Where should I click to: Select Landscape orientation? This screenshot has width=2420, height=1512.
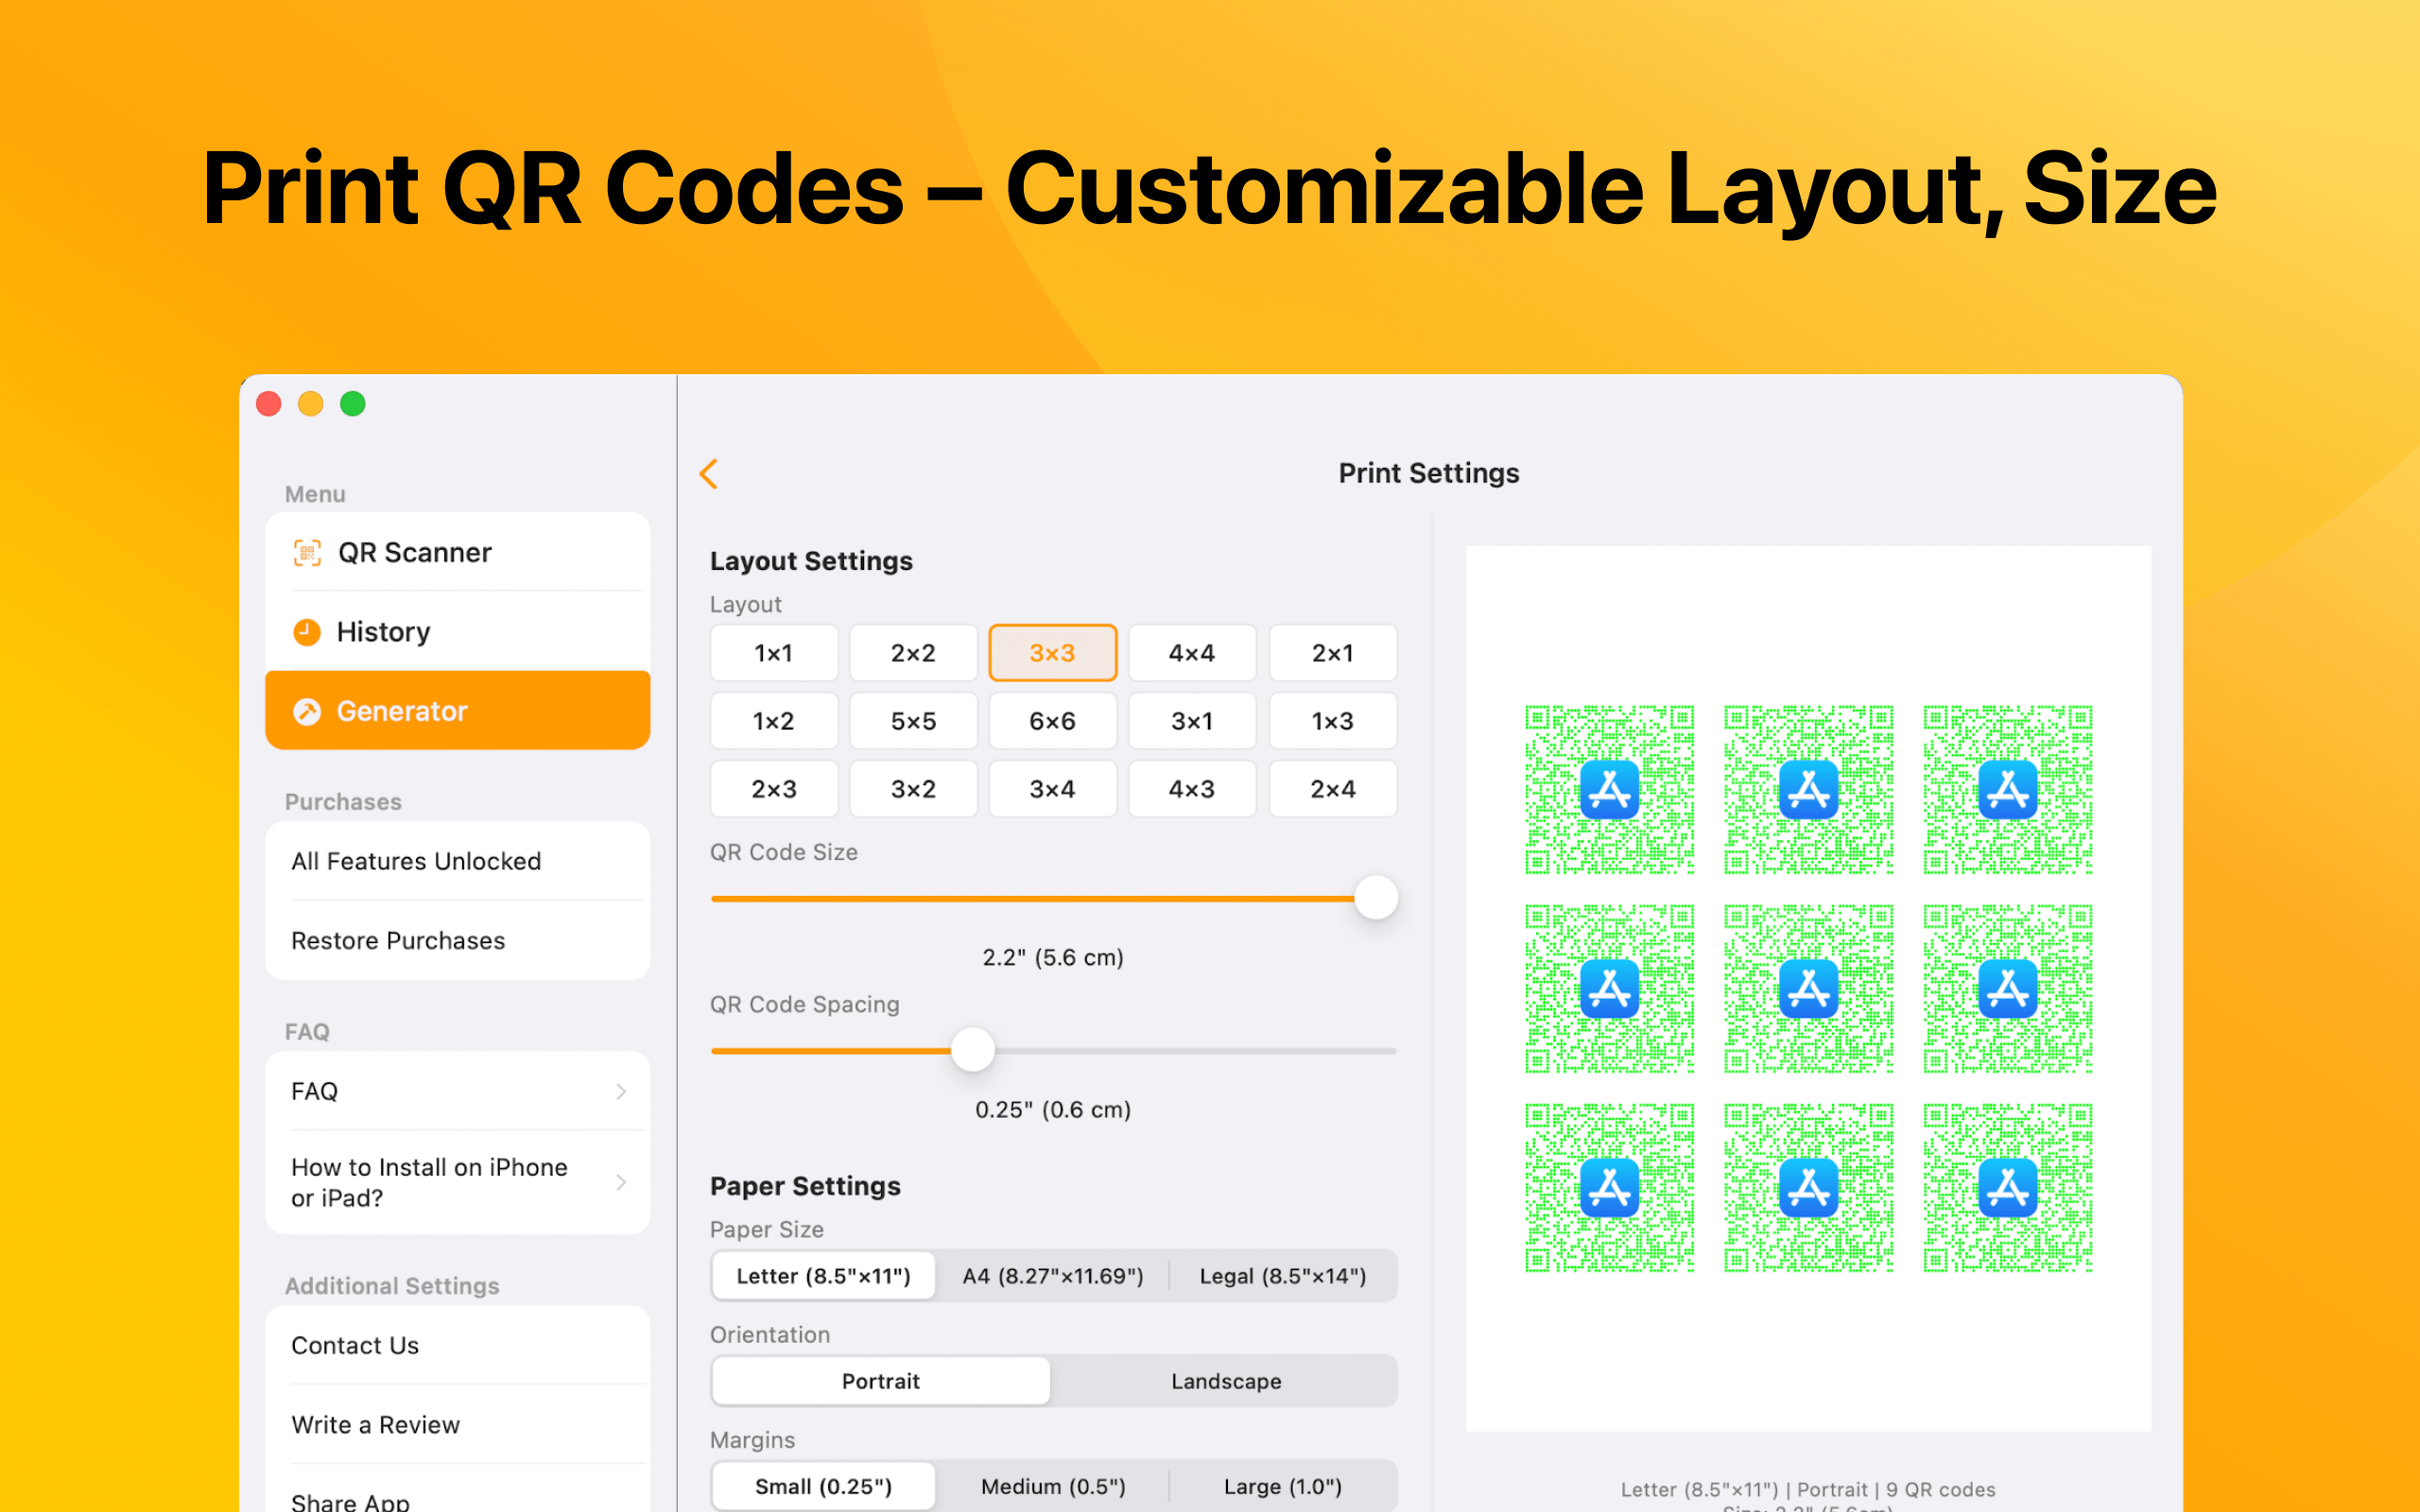(x=1225, y=1381)
